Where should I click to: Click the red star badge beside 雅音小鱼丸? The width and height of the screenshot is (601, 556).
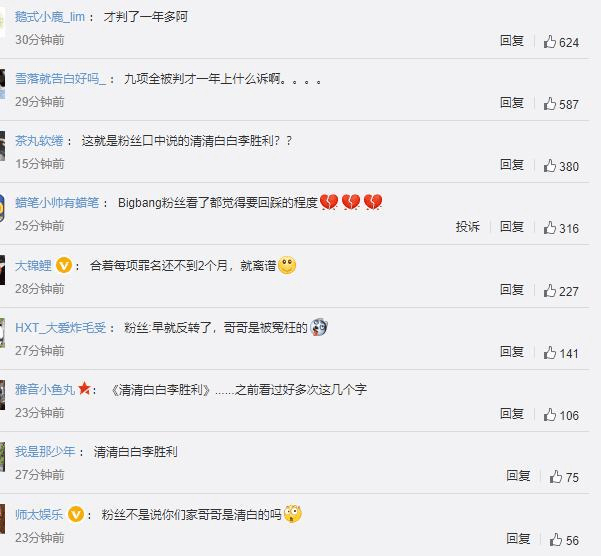[84, 389]
